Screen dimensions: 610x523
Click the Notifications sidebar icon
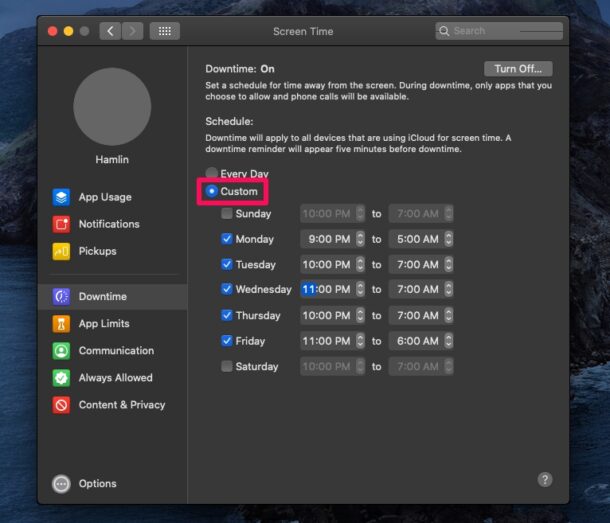click(x=61, y=224)
